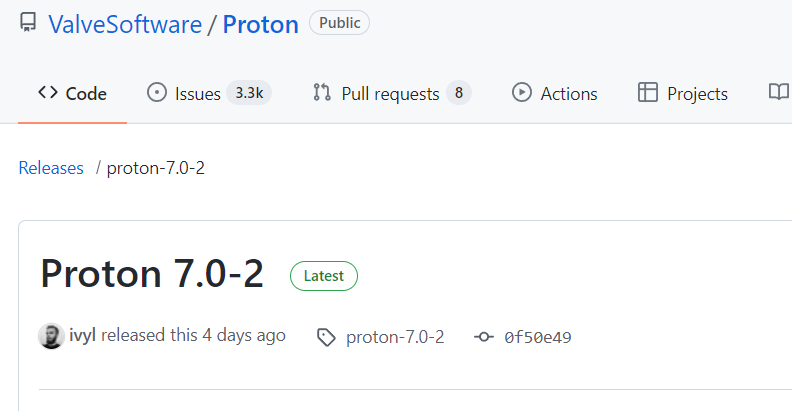Click the Projects table icon
Image resolution: width=792 pixels, height=411 pixels.
point(648,93)
